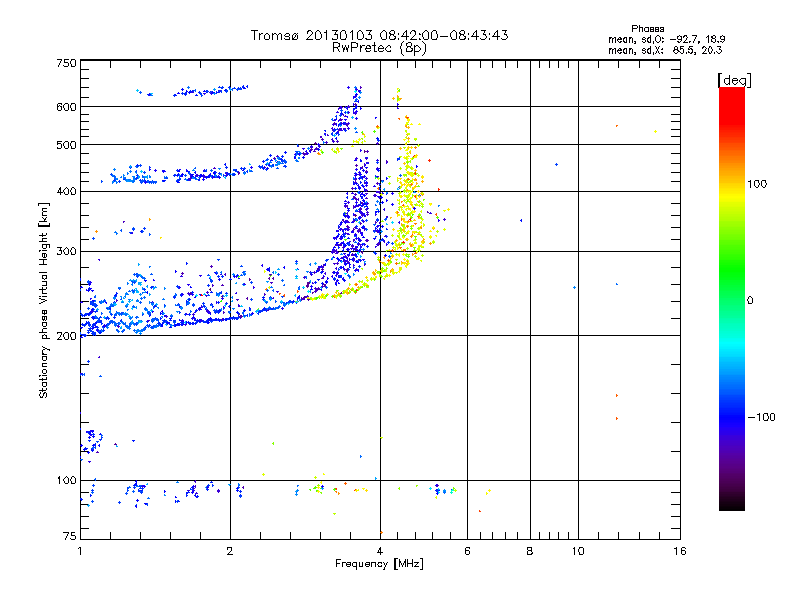
Task: Click the phase colorbar
Action: coord(732,298)
